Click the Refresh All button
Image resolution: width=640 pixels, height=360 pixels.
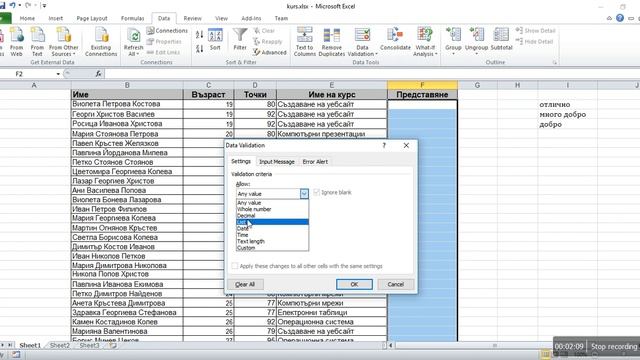[x=133, y=41]
